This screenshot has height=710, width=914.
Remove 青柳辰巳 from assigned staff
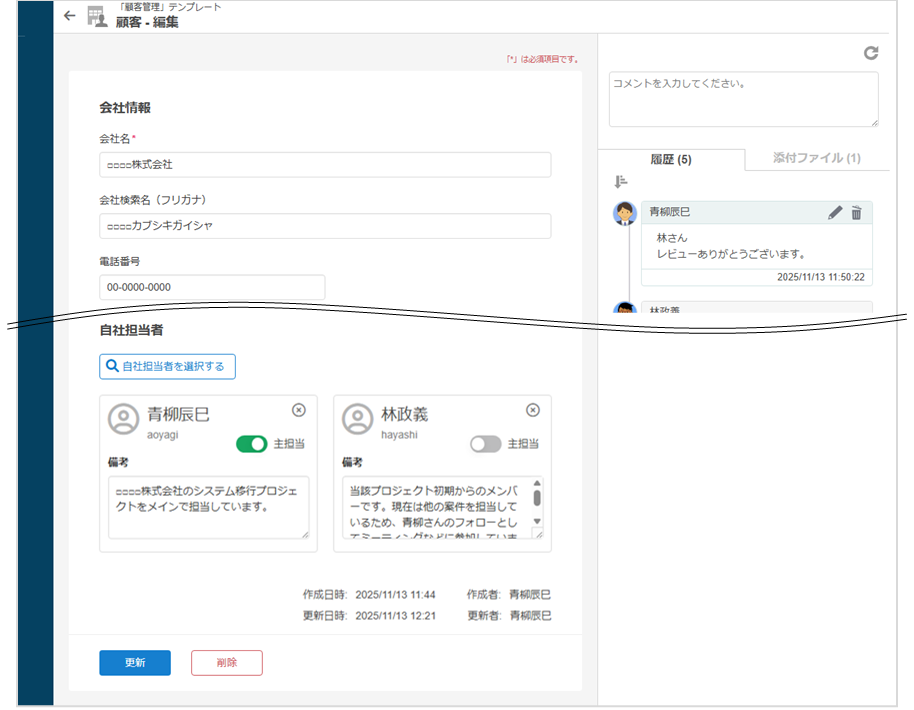(x=298, y=410)
